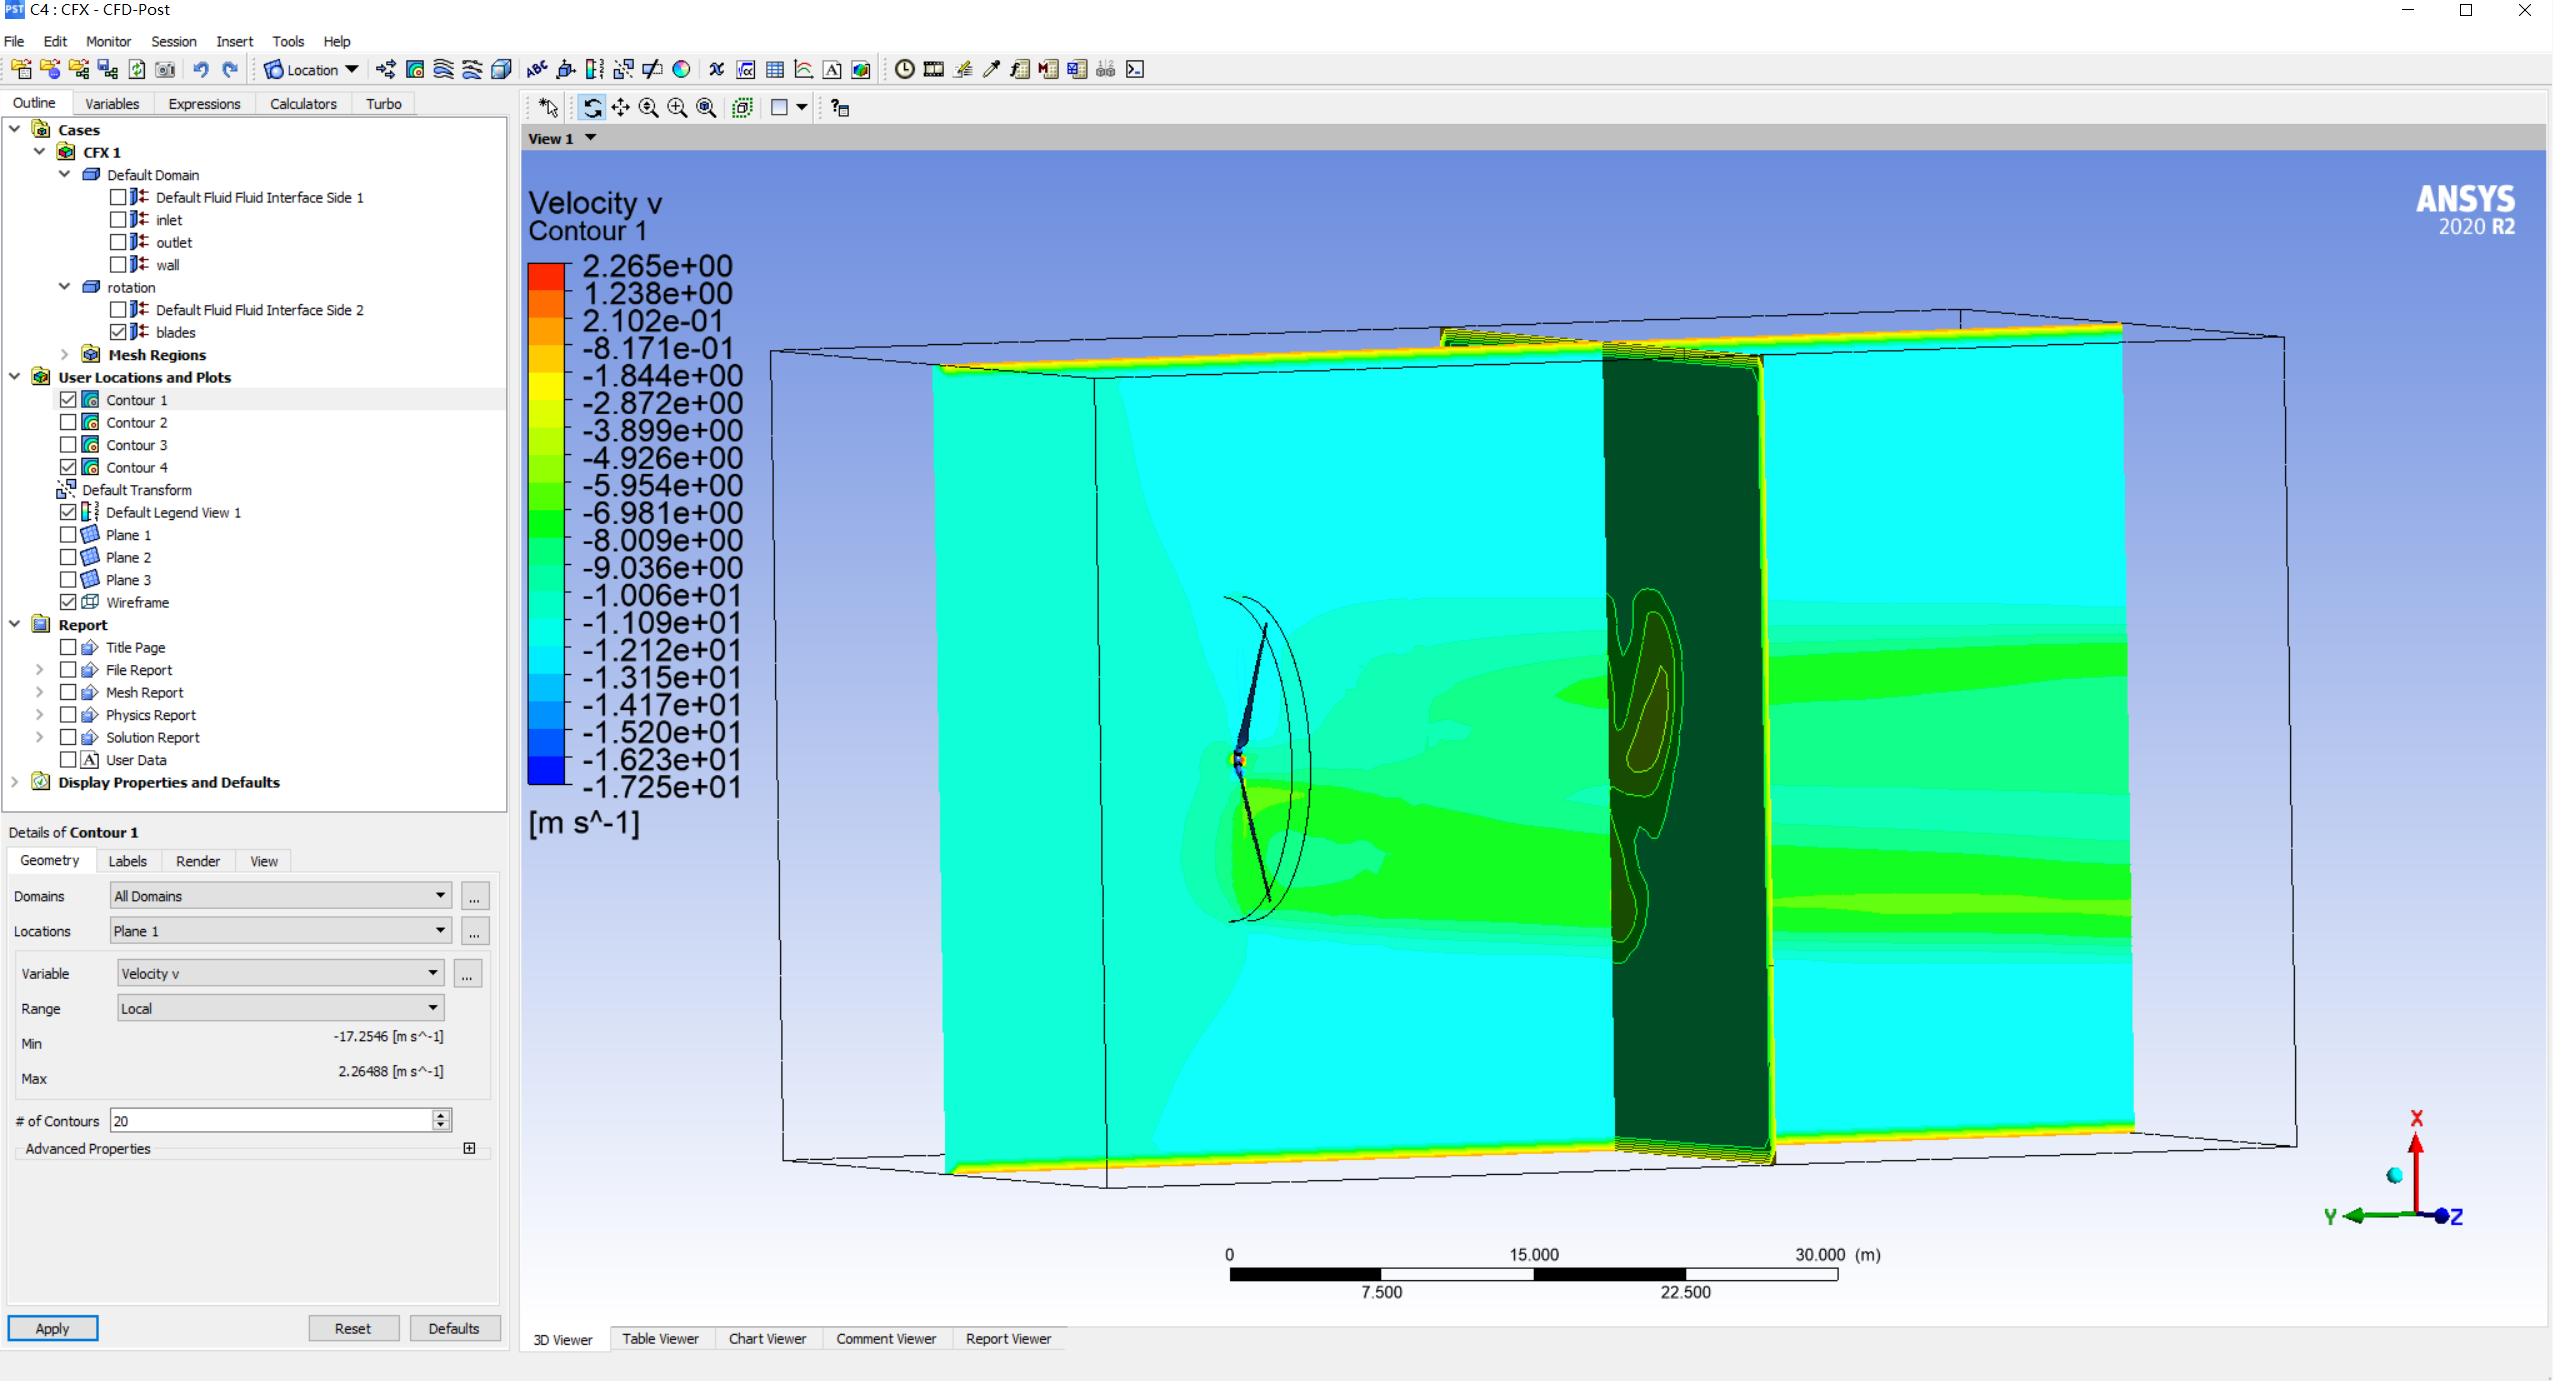This screenshot has width=2553, height=1381.
Task: Click the Defaults button
Action: point(454,1328)
